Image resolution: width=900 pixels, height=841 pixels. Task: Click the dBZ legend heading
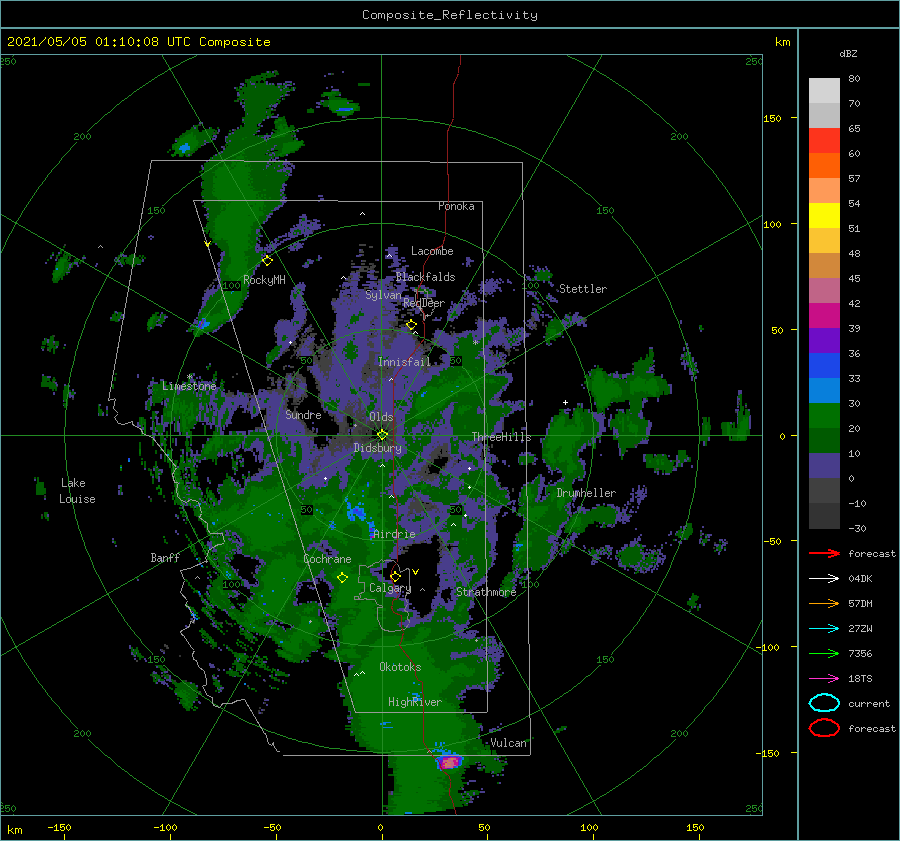pos(848,54)
